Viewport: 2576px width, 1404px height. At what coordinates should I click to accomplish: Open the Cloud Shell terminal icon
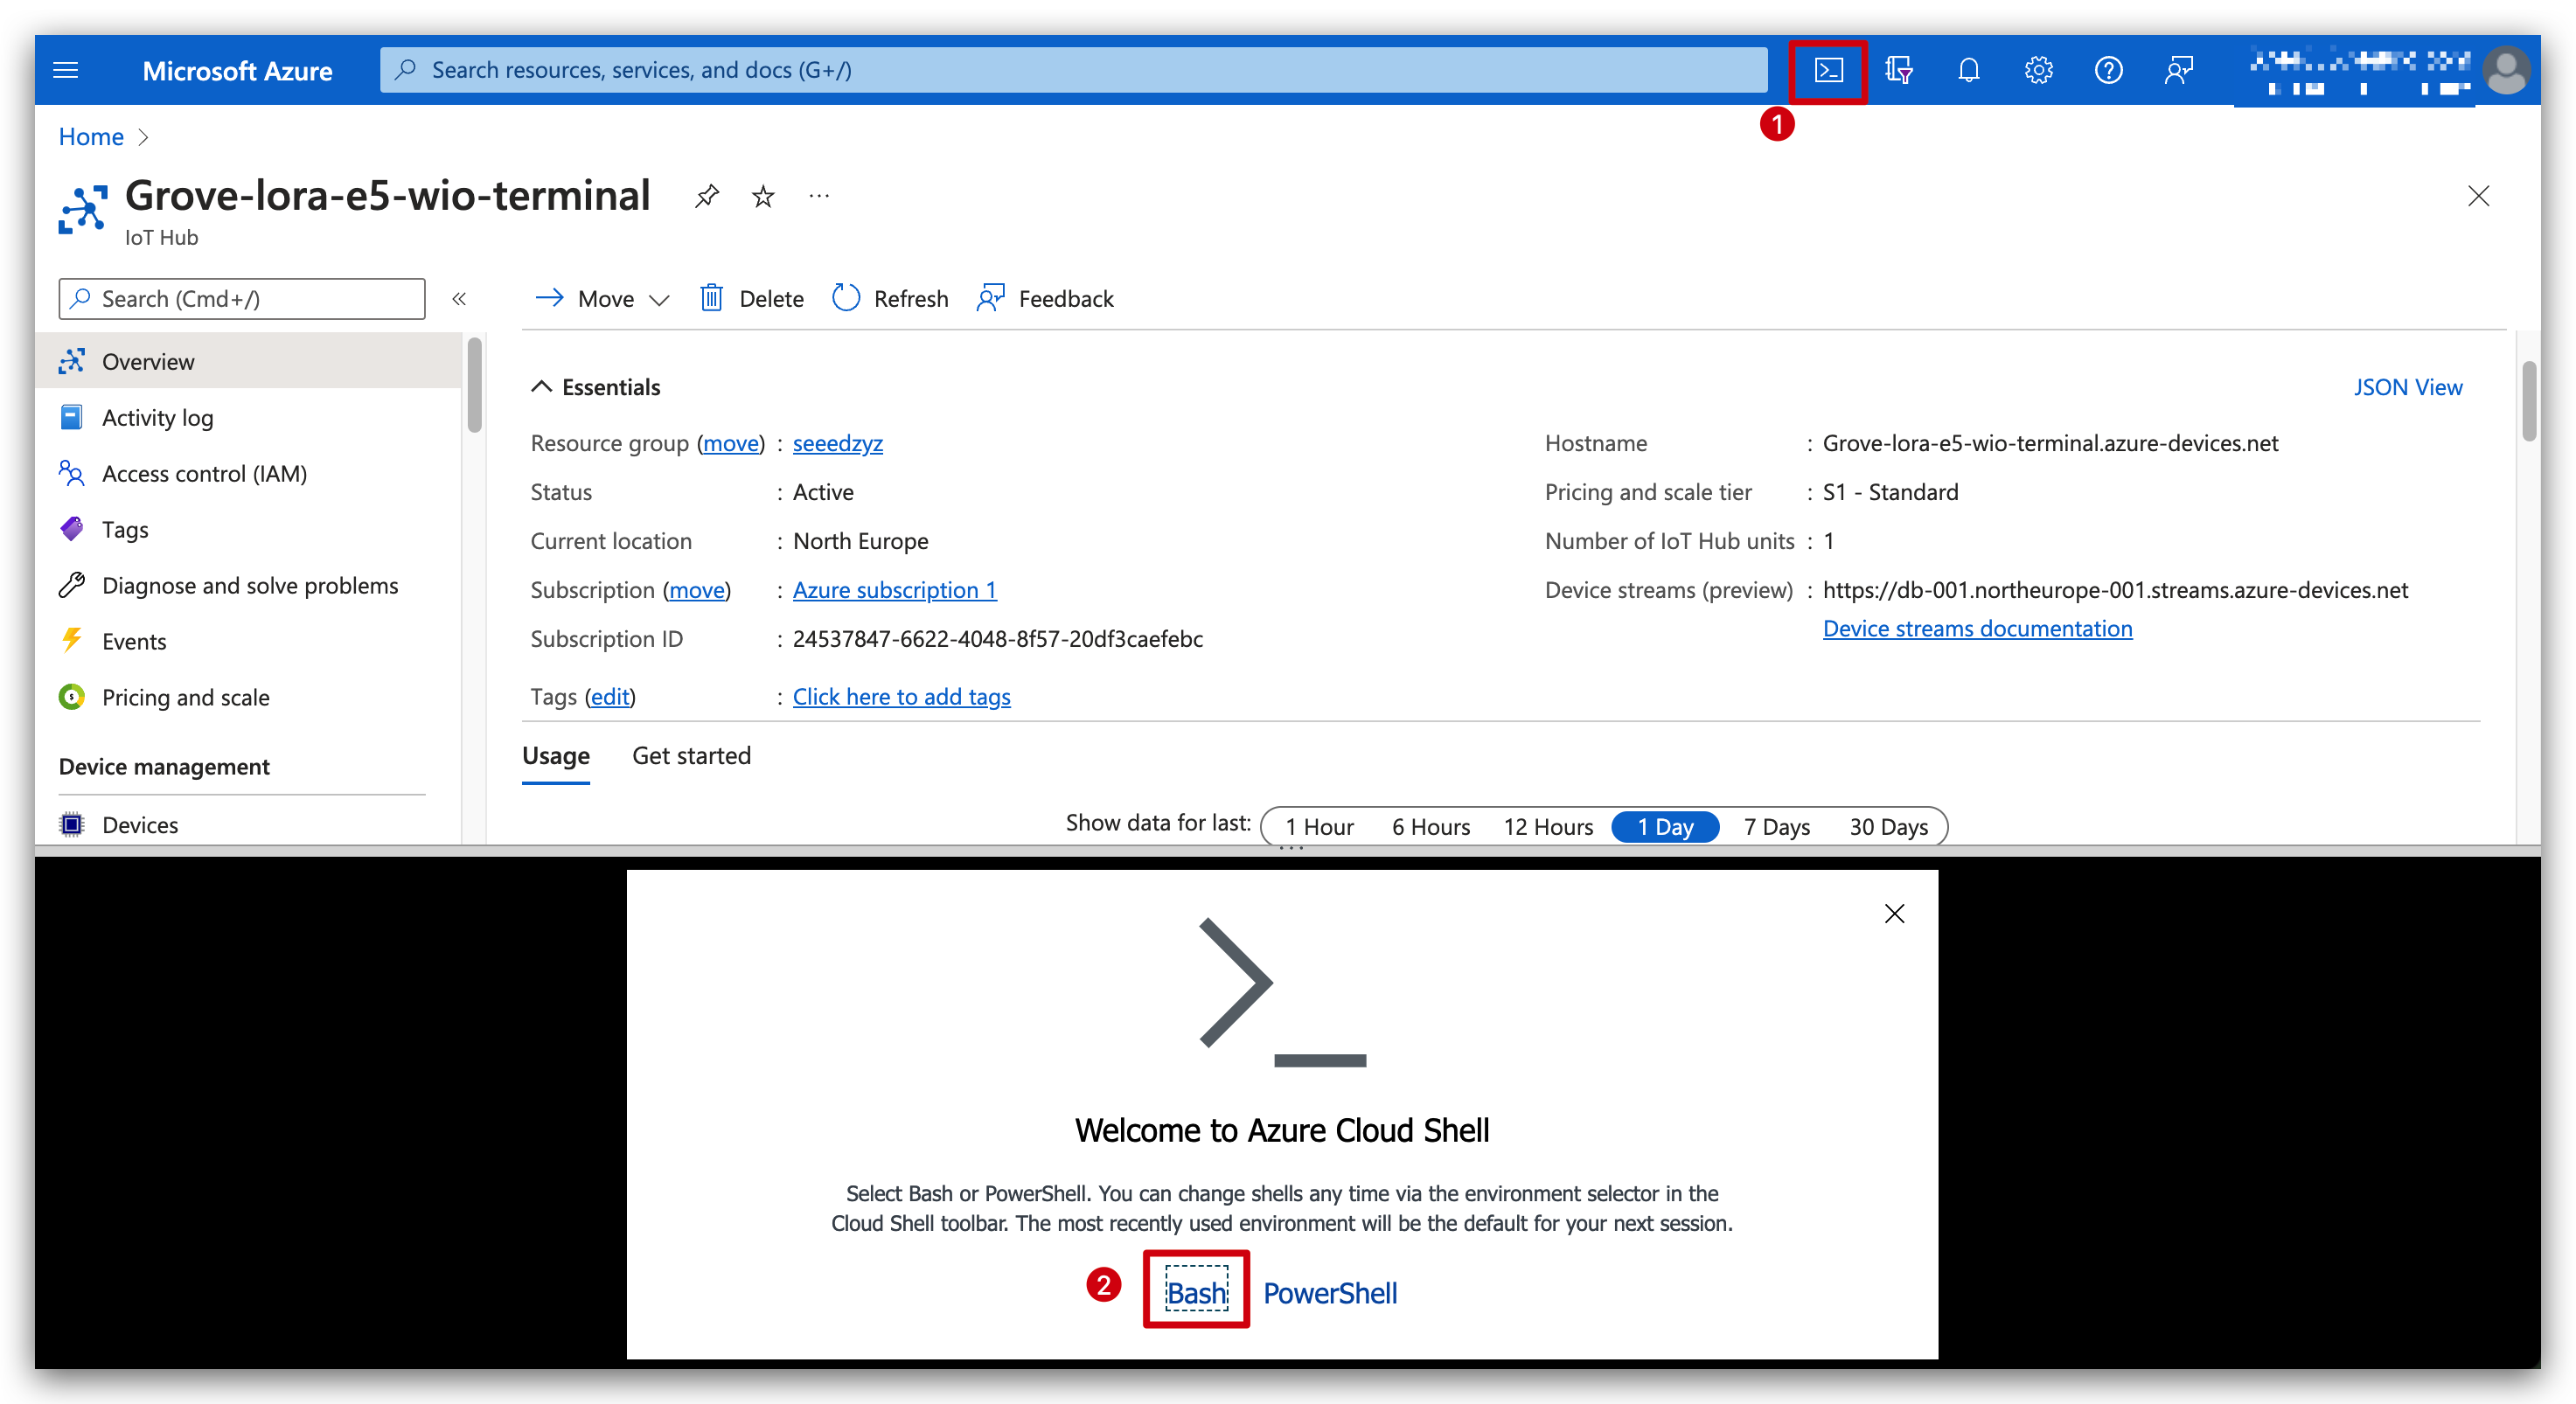coord(1828,70)
